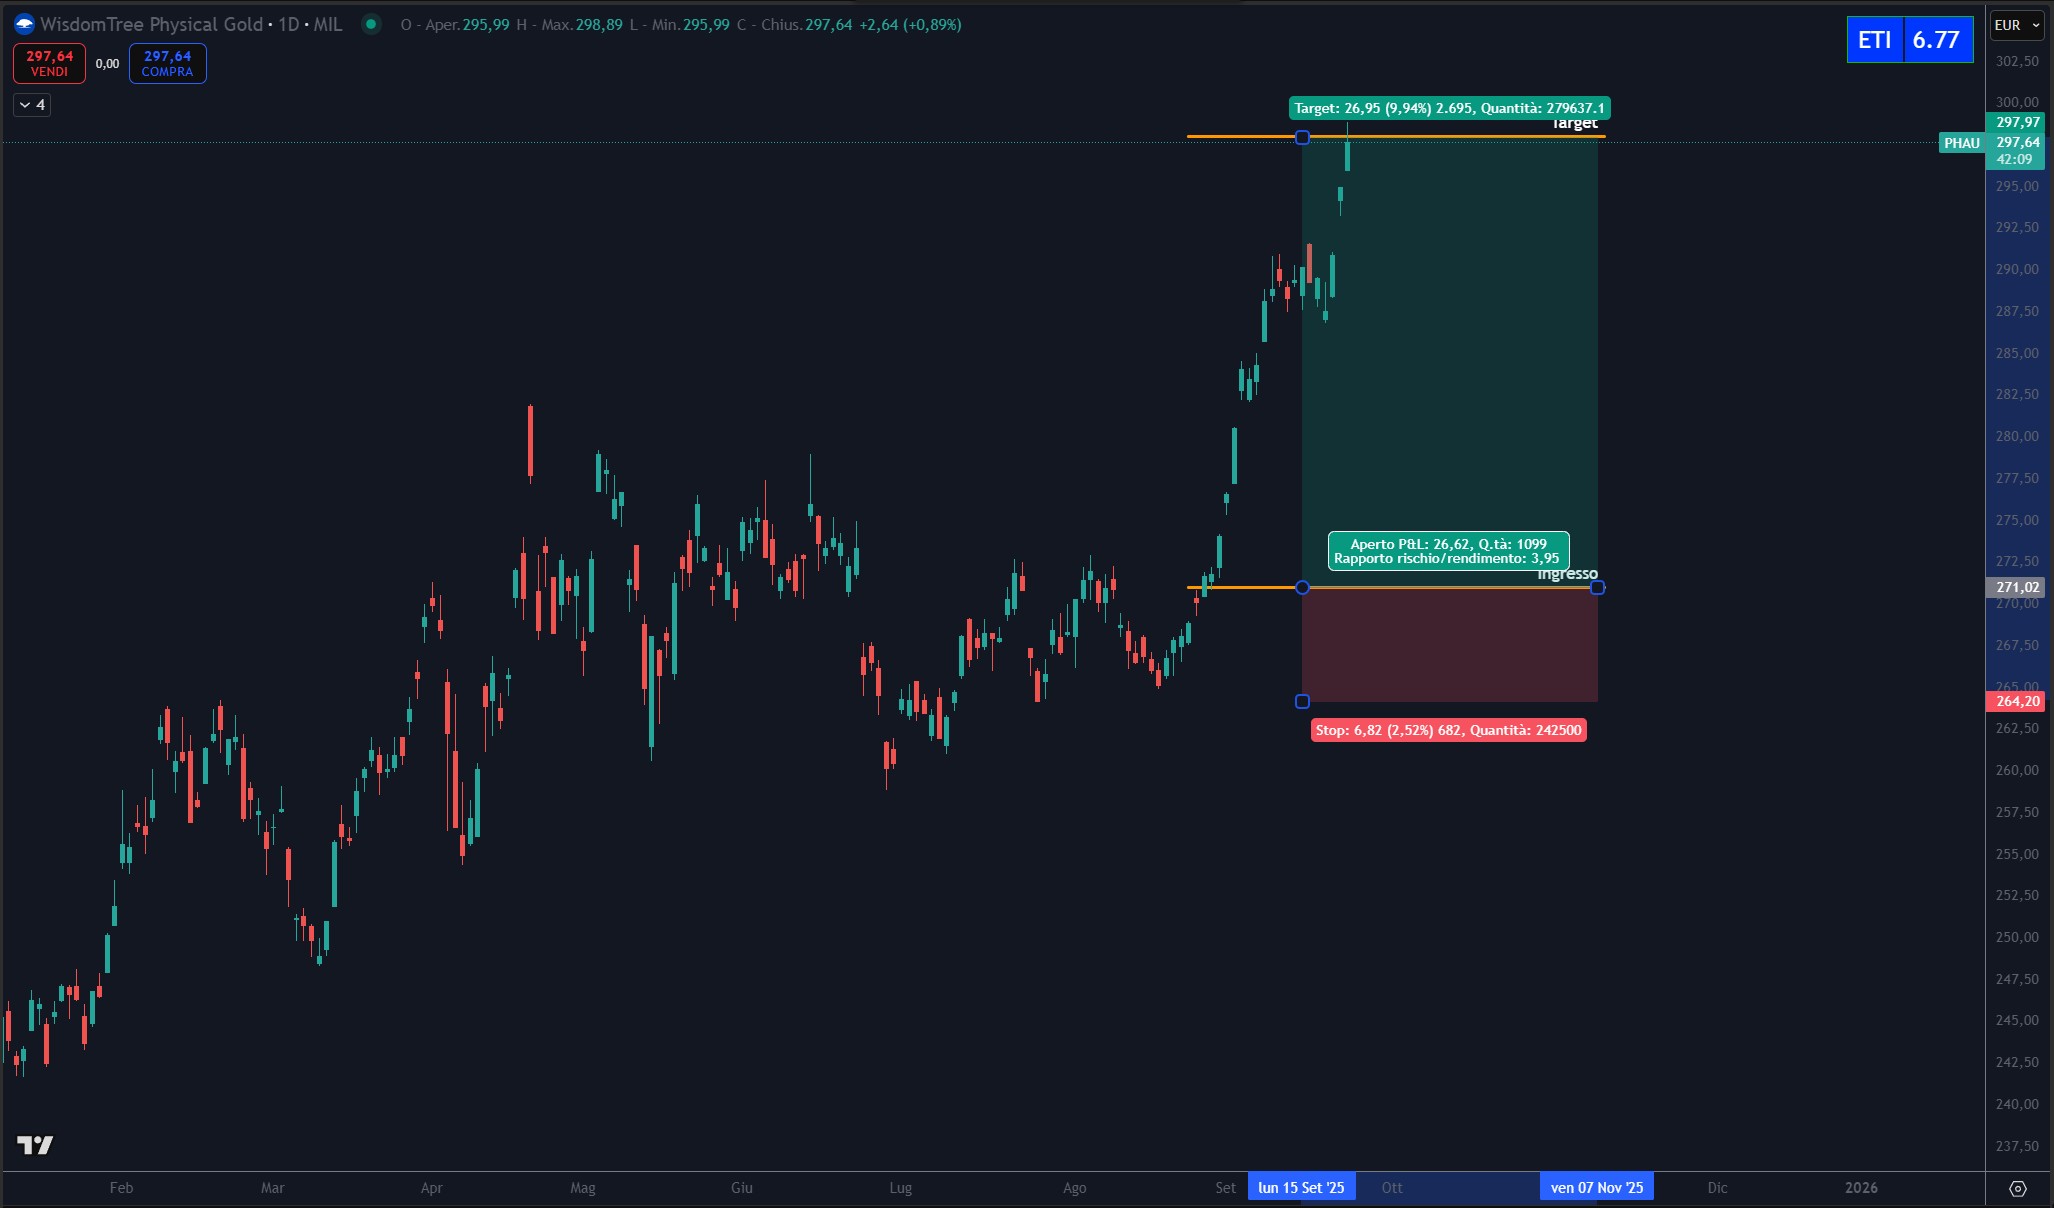Select the target level handle at left of orange line
The image size is (2054, 1208).
(1302, 137)
